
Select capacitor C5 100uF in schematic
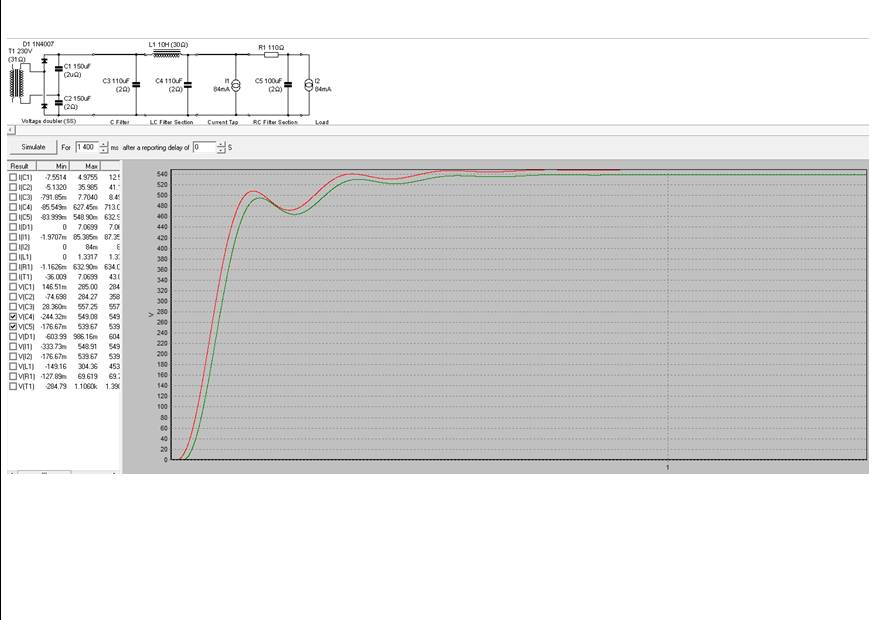click(x=288, y=85)
